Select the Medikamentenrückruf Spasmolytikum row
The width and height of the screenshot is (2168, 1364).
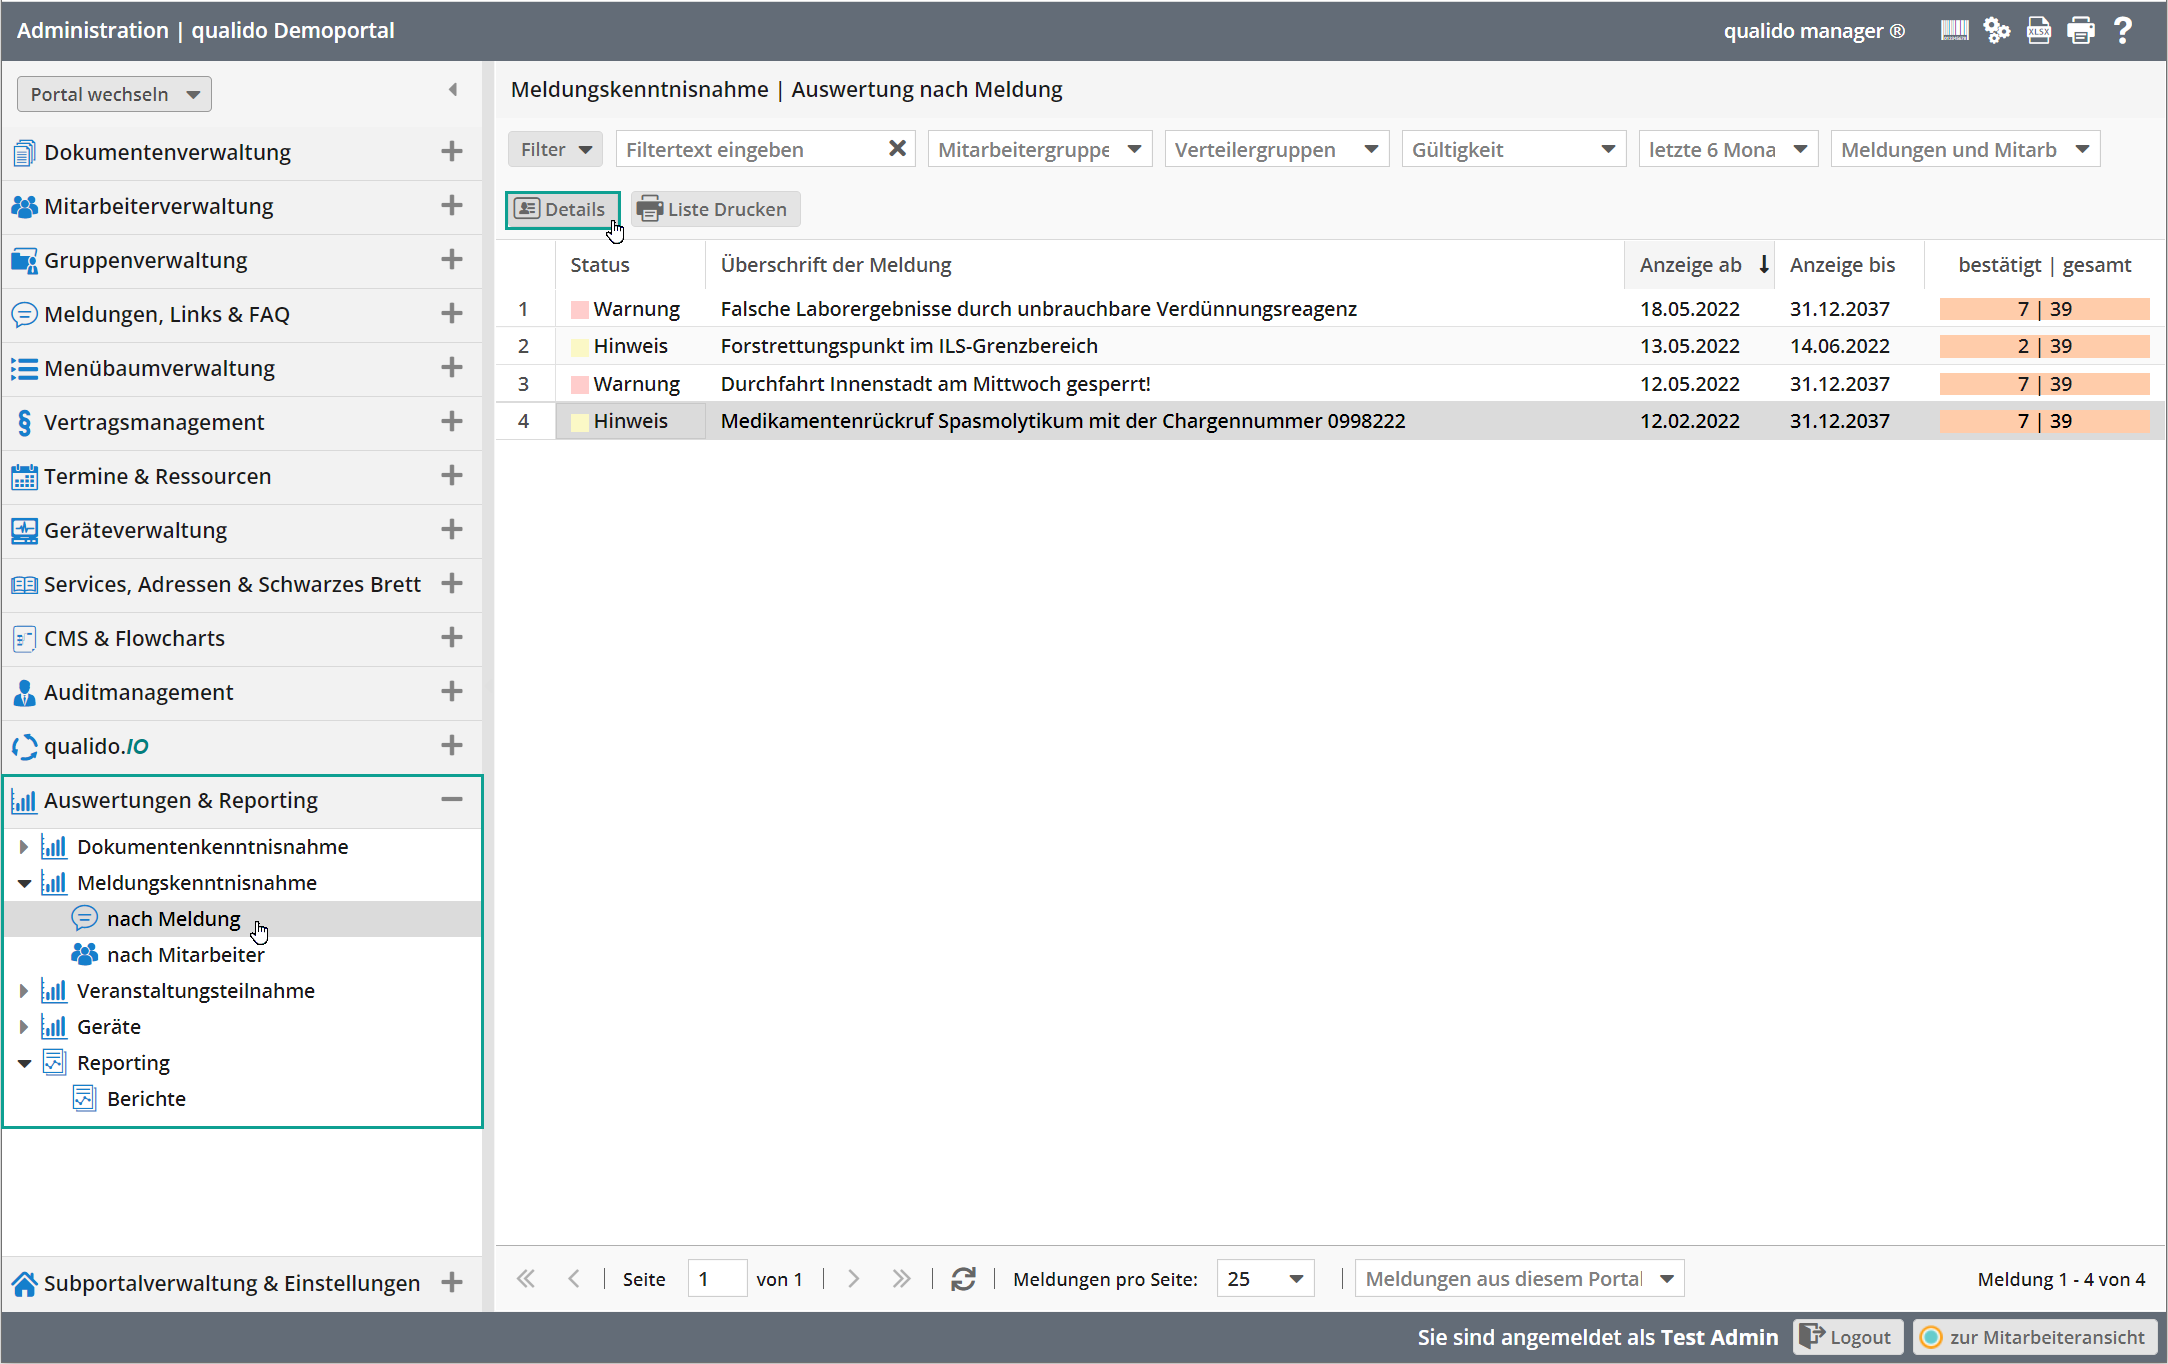click(1330, 421)
